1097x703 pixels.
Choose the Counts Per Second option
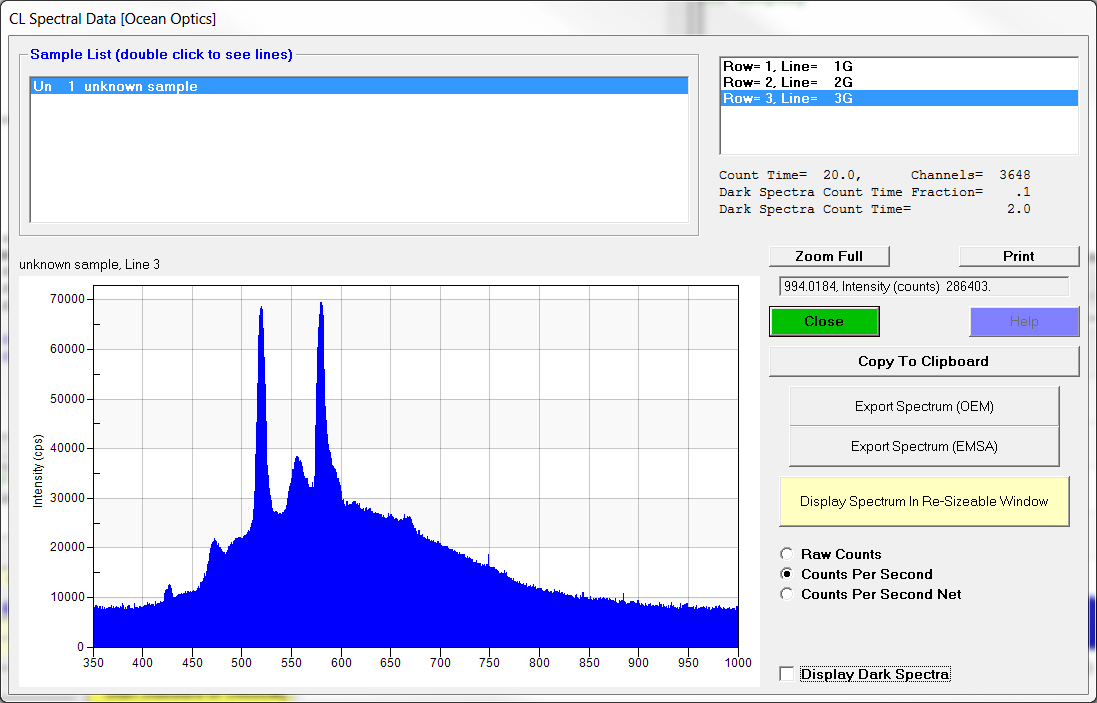pos(787,574)
